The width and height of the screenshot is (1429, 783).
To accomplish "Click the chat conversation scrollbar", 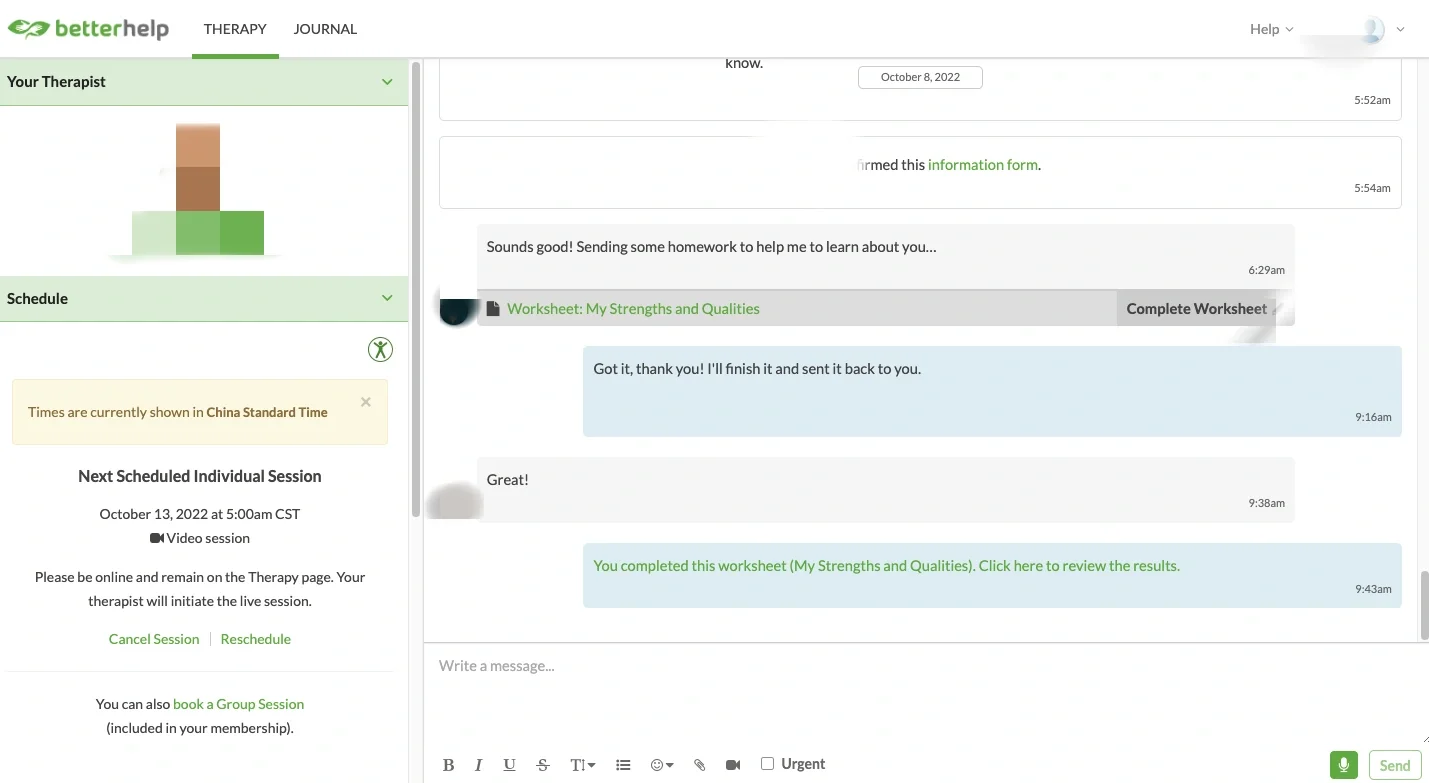I will [x=1424, y=605].
